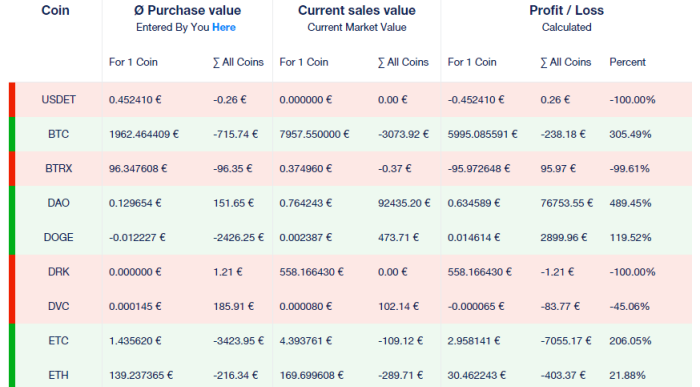Click the red status bar beside USDET
This screenshot has height=387, width=700.
pos(12,100)
